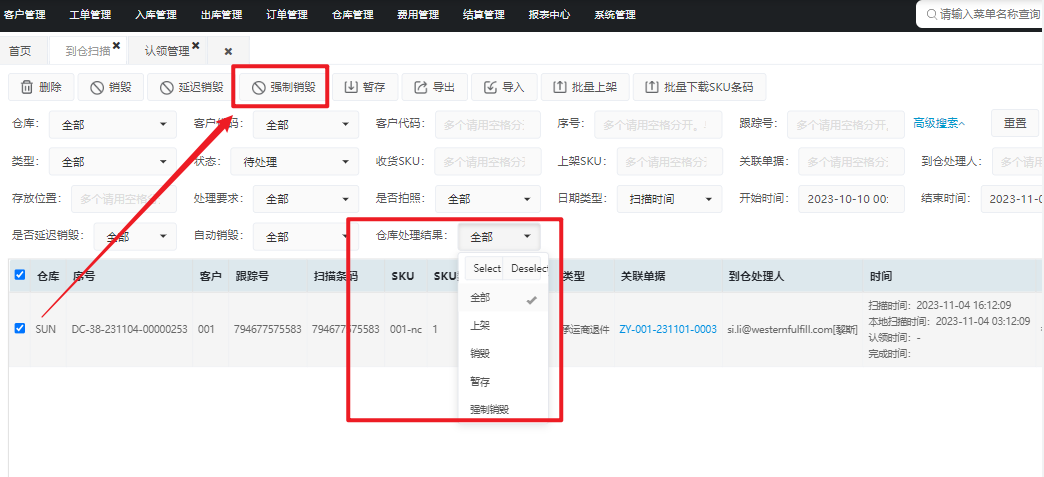1044x477 pixels.
Task: Click the 序号 input field
Action: tap(658, 124)
